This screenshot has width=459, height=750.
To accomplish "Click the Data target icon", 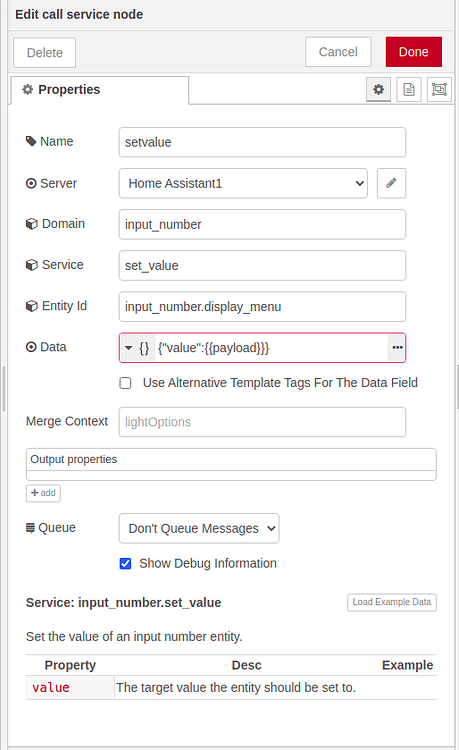I will [x=31, y=347].
